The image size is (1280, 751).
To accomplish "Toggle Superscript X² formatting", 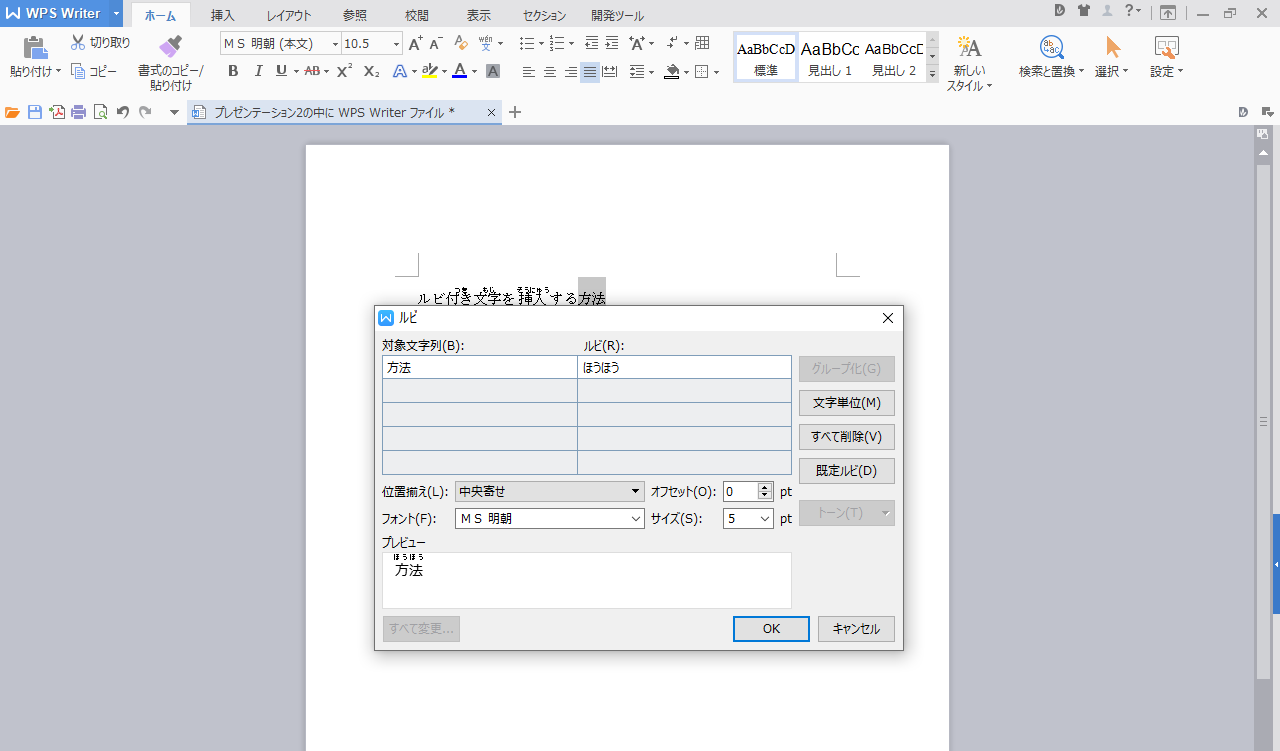I will click(x=344, y=71).
